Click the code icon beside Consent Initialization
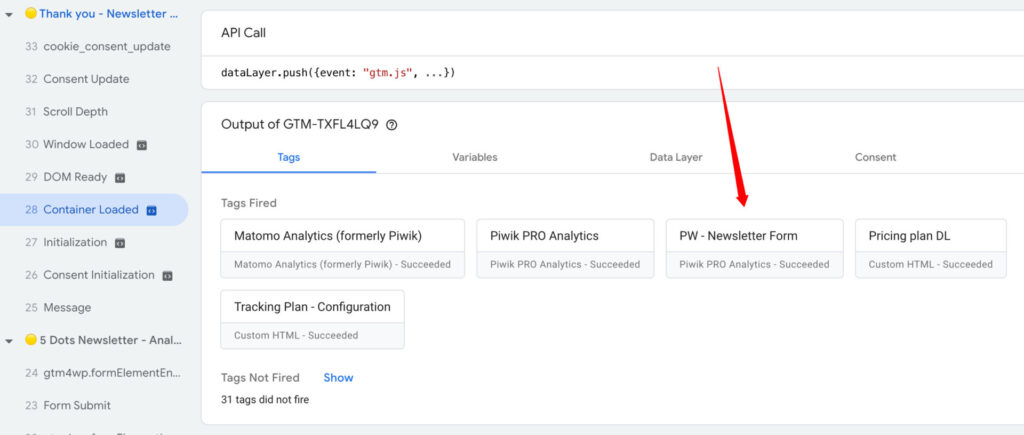The width and height of the screenshot is (1024, 435). 168,275
